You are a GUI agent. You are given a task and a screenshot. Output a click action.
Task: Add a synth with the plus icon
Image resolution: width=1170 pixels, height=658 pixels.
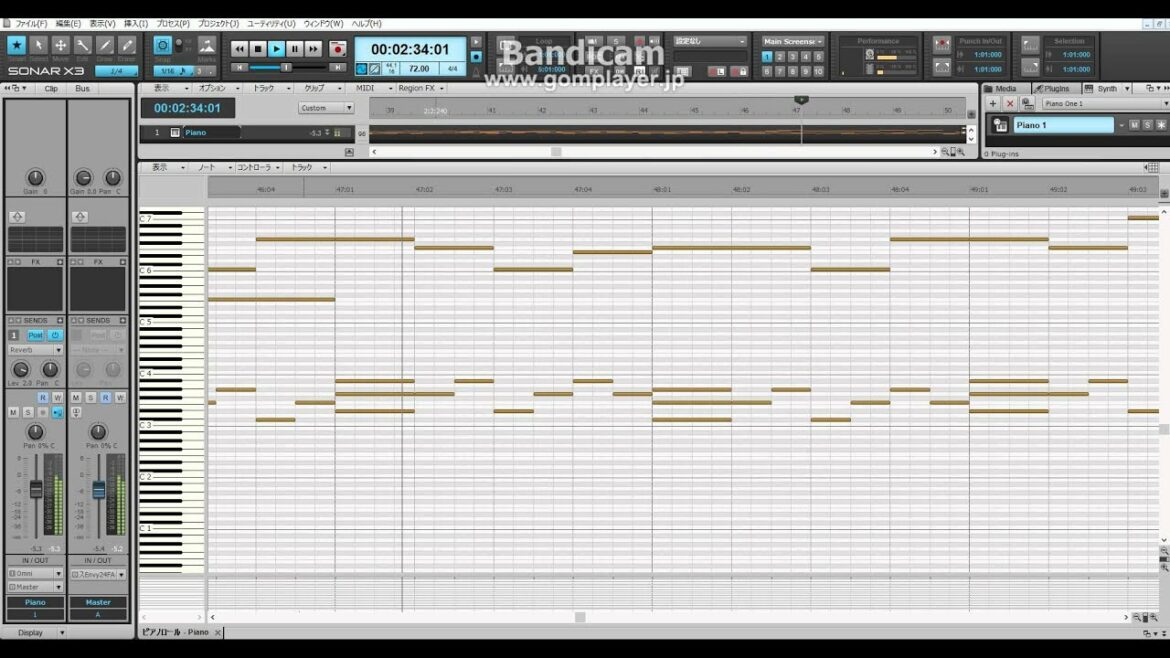tap(993, 104)
